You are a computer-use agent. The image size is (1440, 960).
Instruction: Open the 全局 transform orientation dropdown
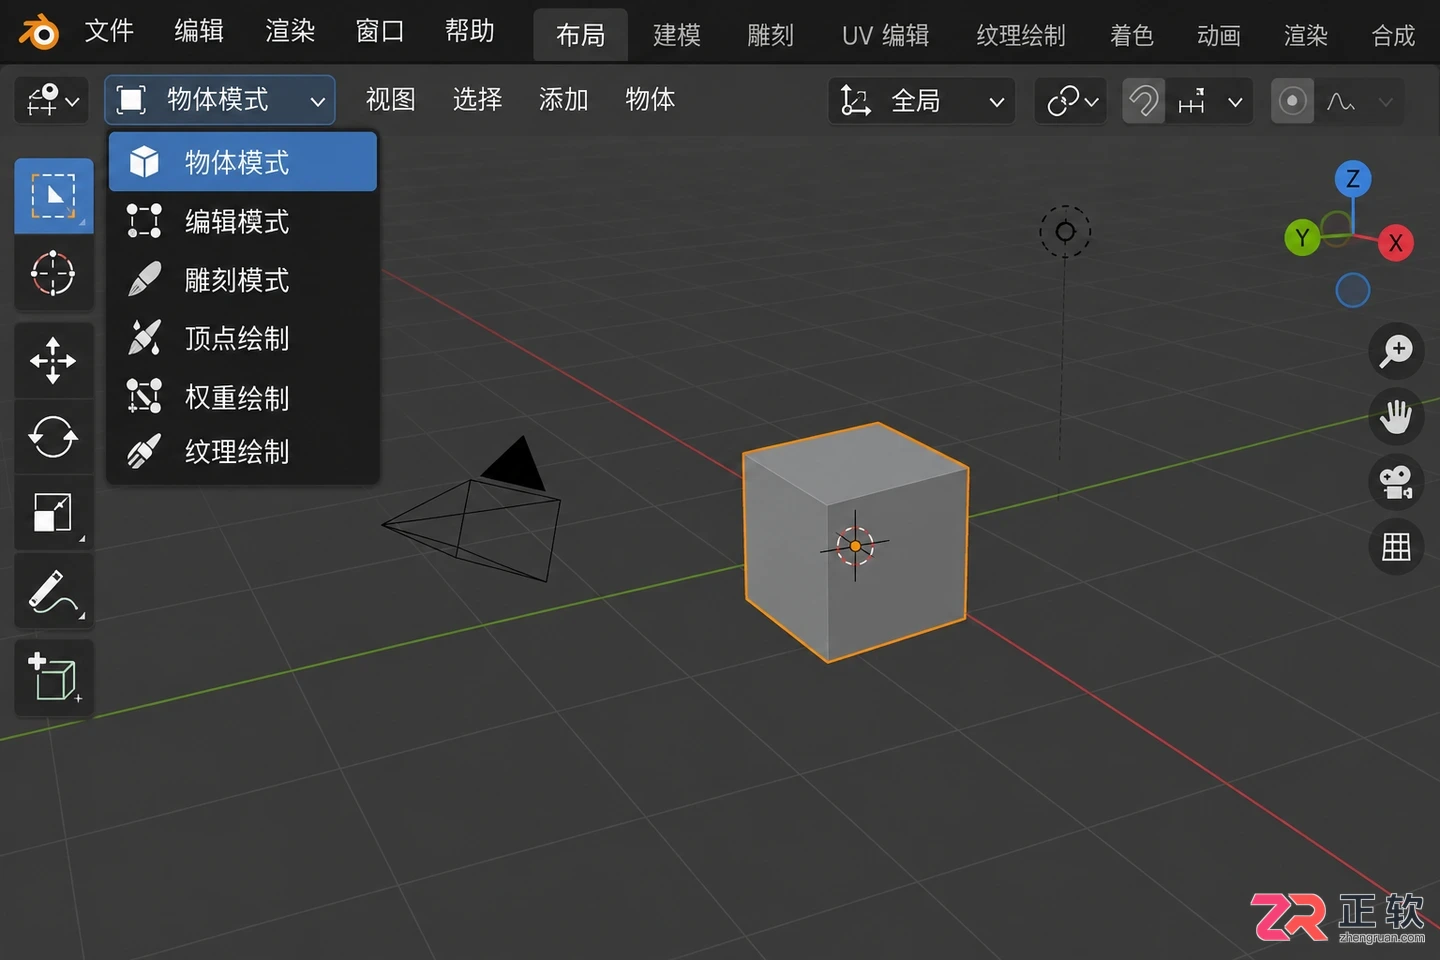pos(921,101)
